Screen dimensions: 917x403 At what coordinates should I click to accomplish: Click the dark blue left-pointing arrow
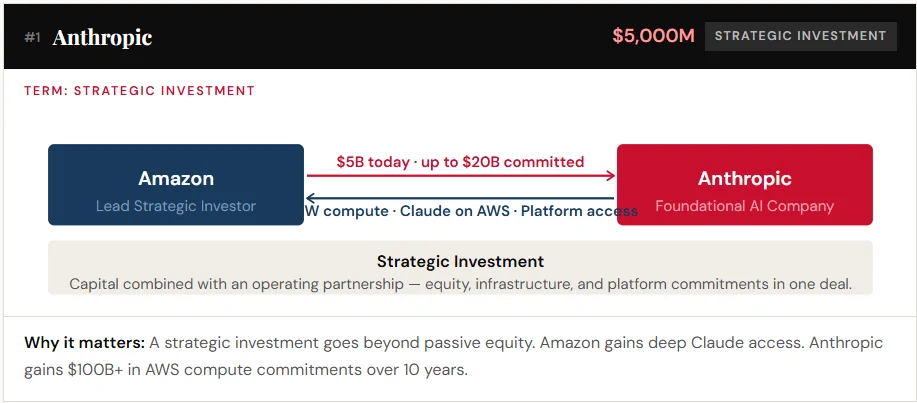pyautogui.click(x=460, y=197)
